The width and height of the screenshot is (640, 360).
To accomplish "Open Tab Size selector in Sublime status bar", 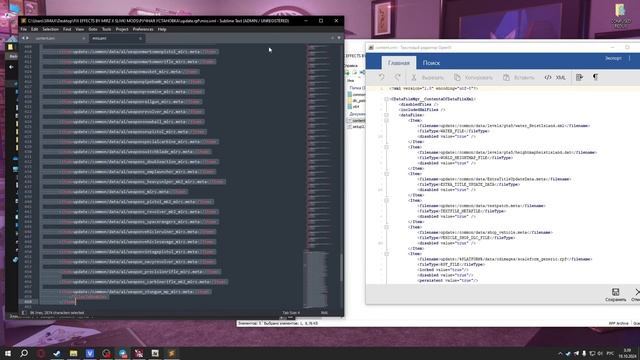I will tap(291, 313).
